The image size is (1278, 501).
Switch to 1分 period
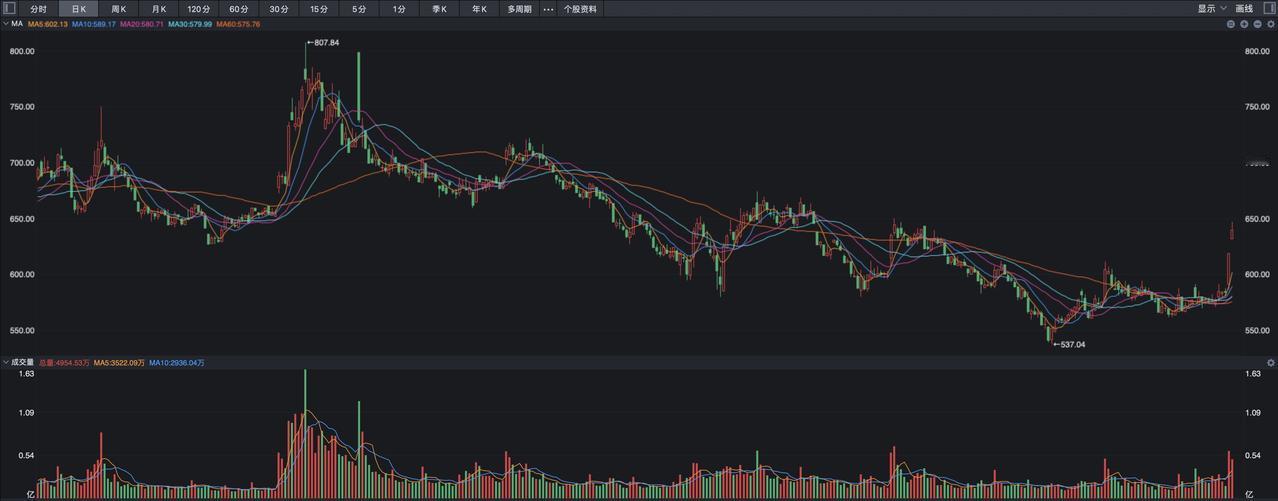point(398,8)
